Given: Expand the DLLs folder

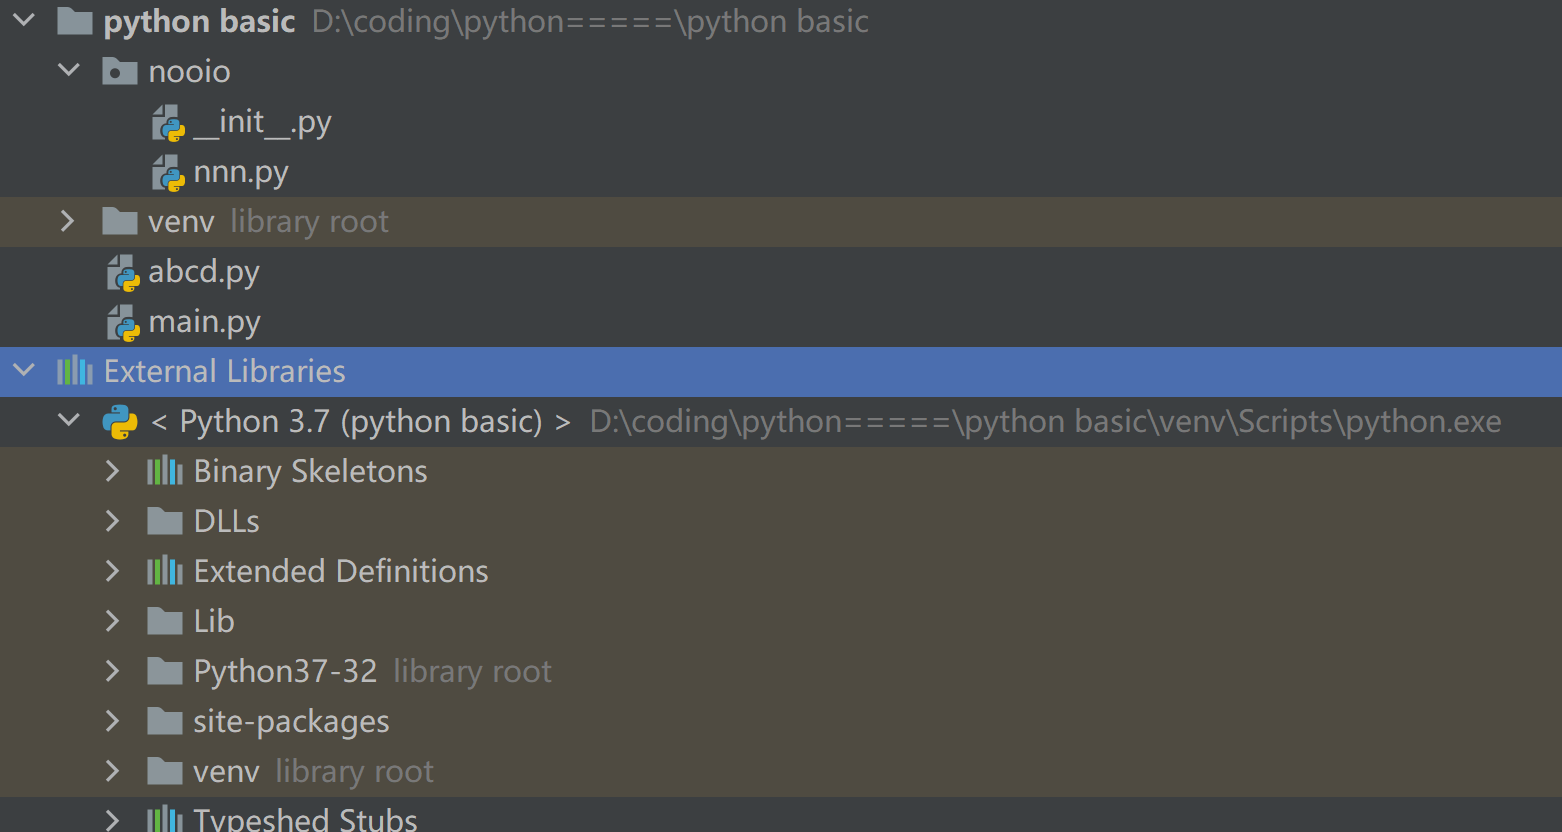Looking at the screenshot, I should tap(113, 521).
